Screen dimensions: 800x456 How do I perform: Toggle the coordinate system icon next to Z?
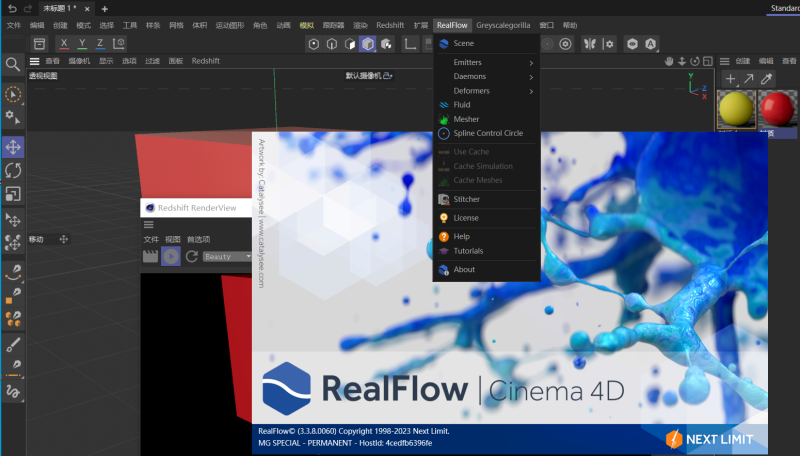[x=118, y=44]
